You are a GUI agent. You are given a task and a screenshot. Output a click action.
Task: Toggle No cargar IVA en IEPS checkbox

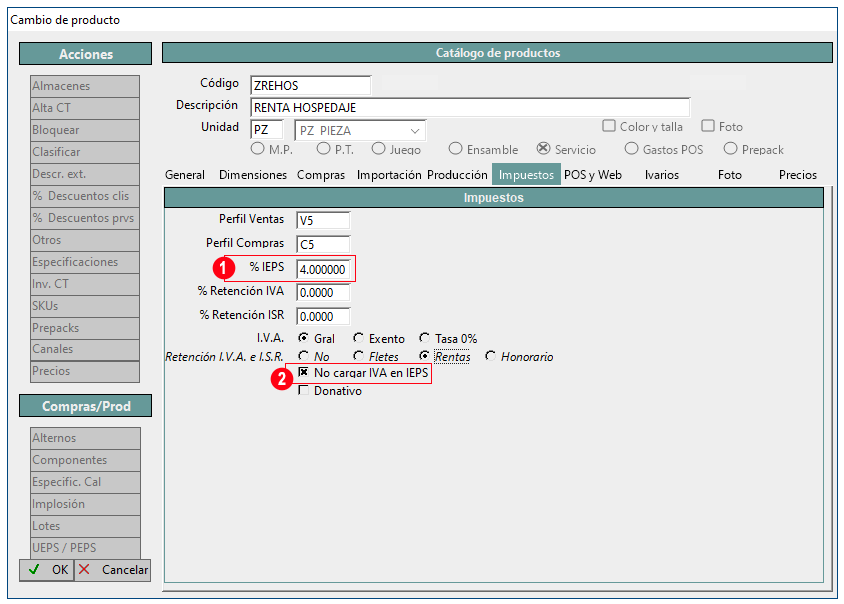(304, 373)
